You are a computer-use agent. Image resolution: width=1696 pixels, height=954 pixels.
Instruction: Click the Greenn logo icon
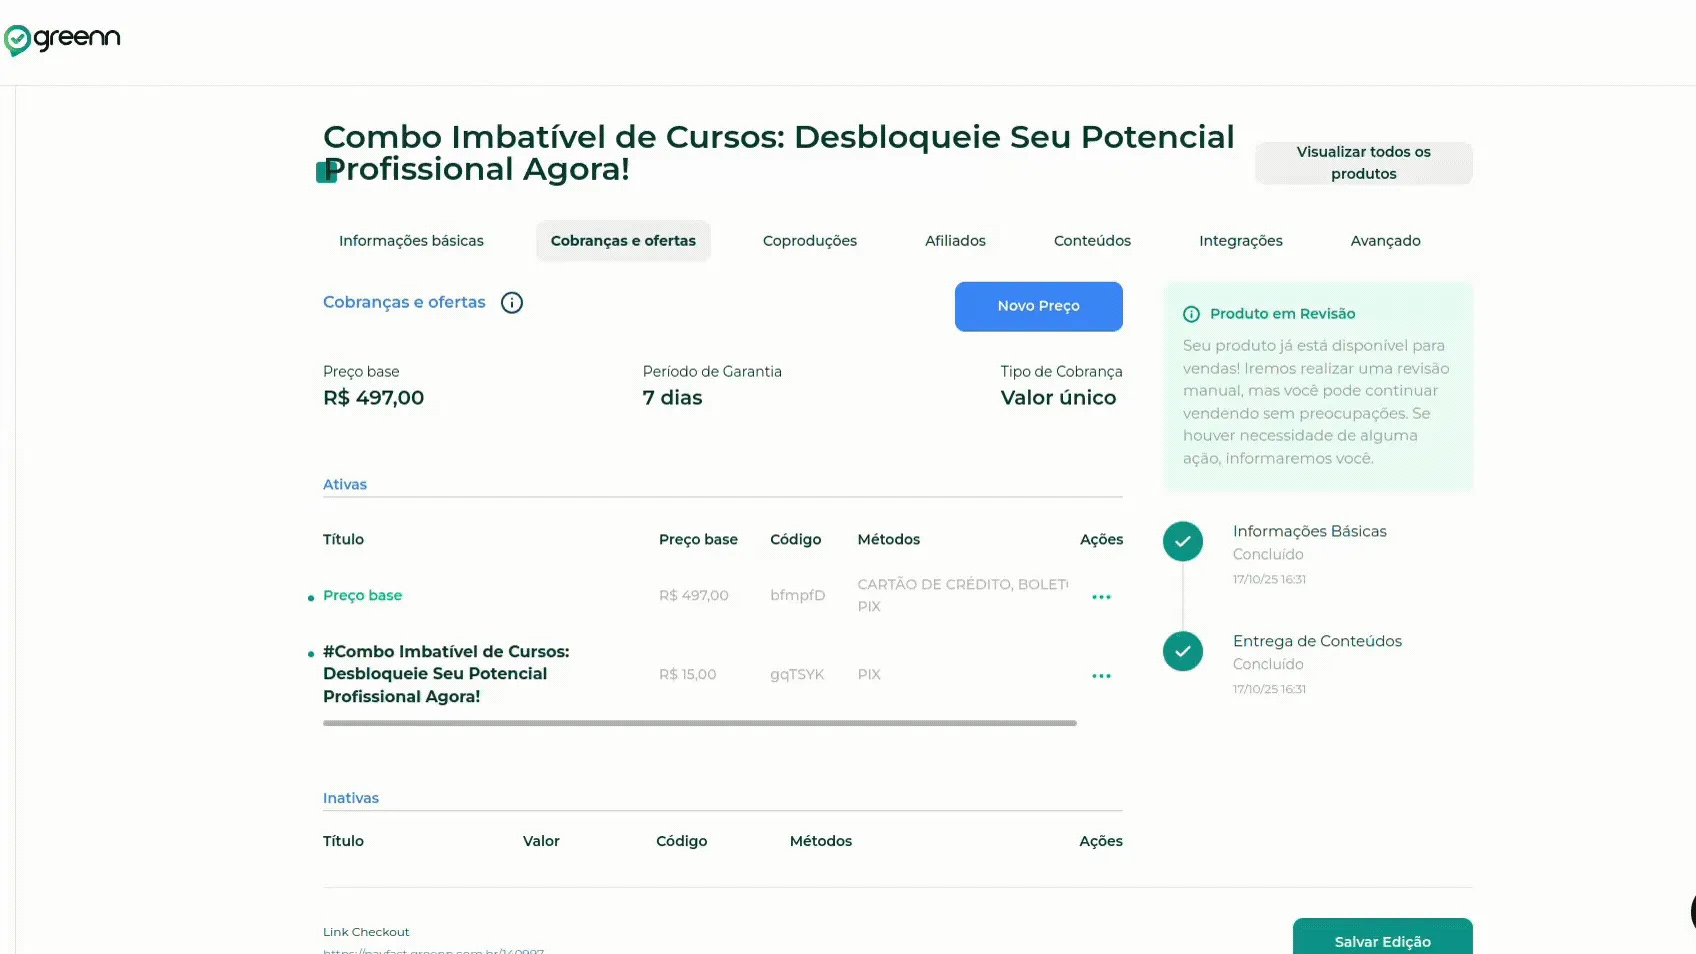(17, 40)
